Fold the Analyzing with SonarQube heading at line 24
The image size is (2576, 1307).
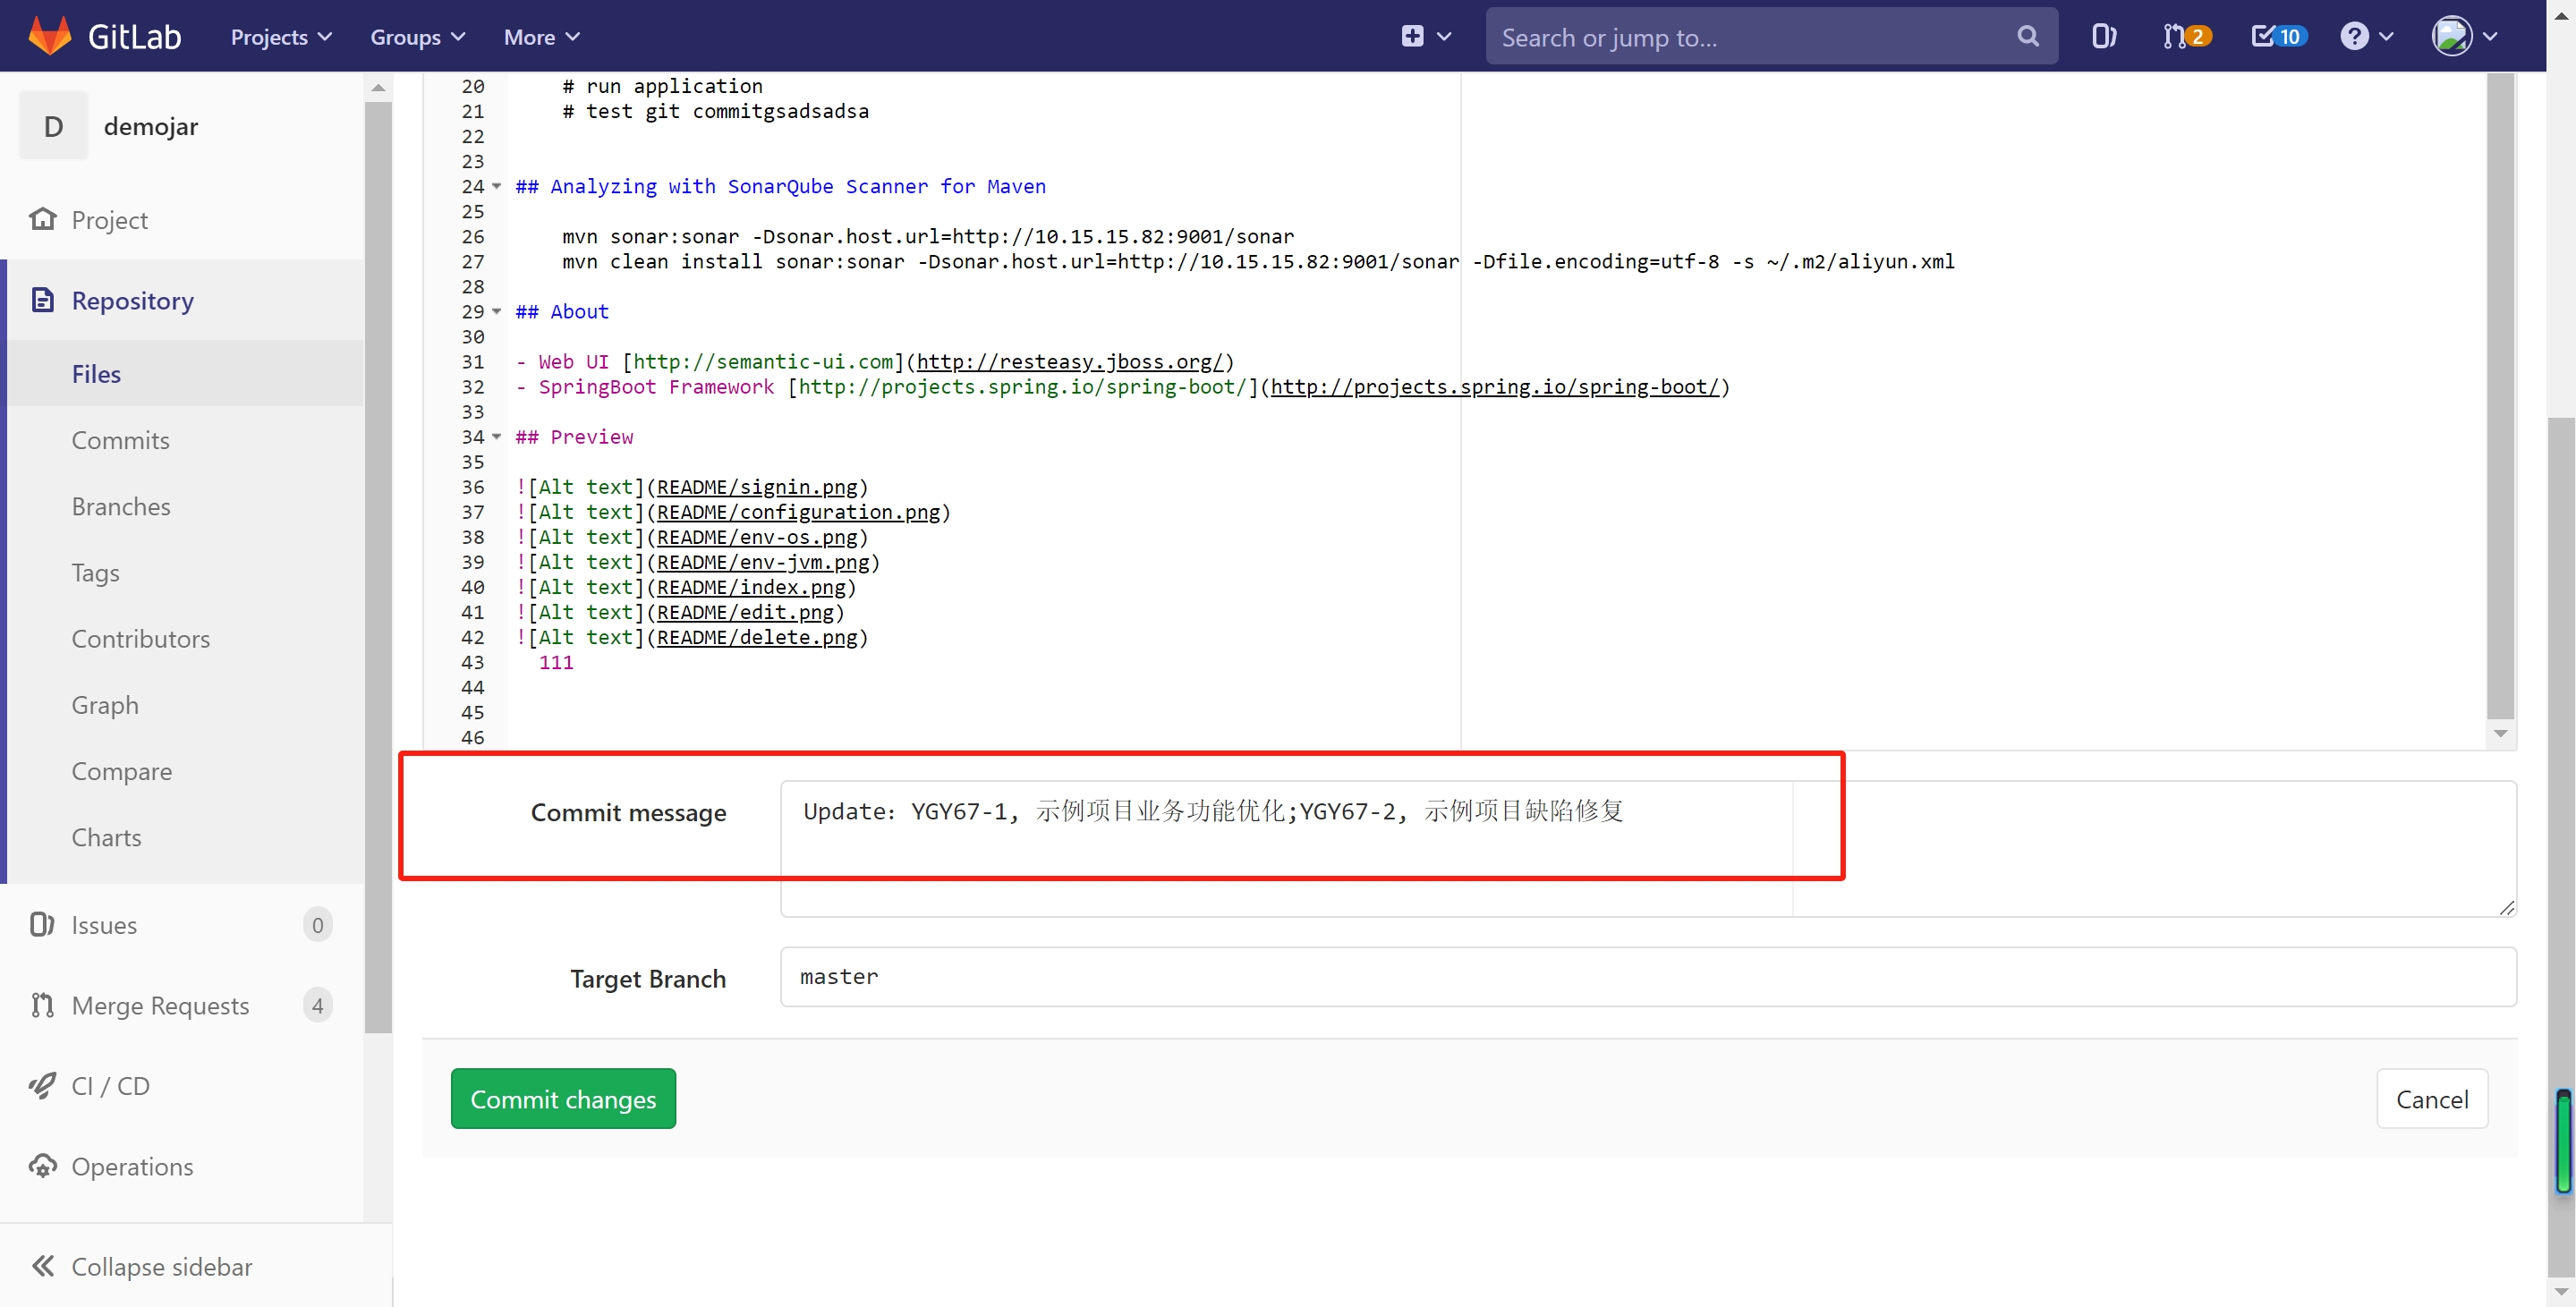[497, 186]
